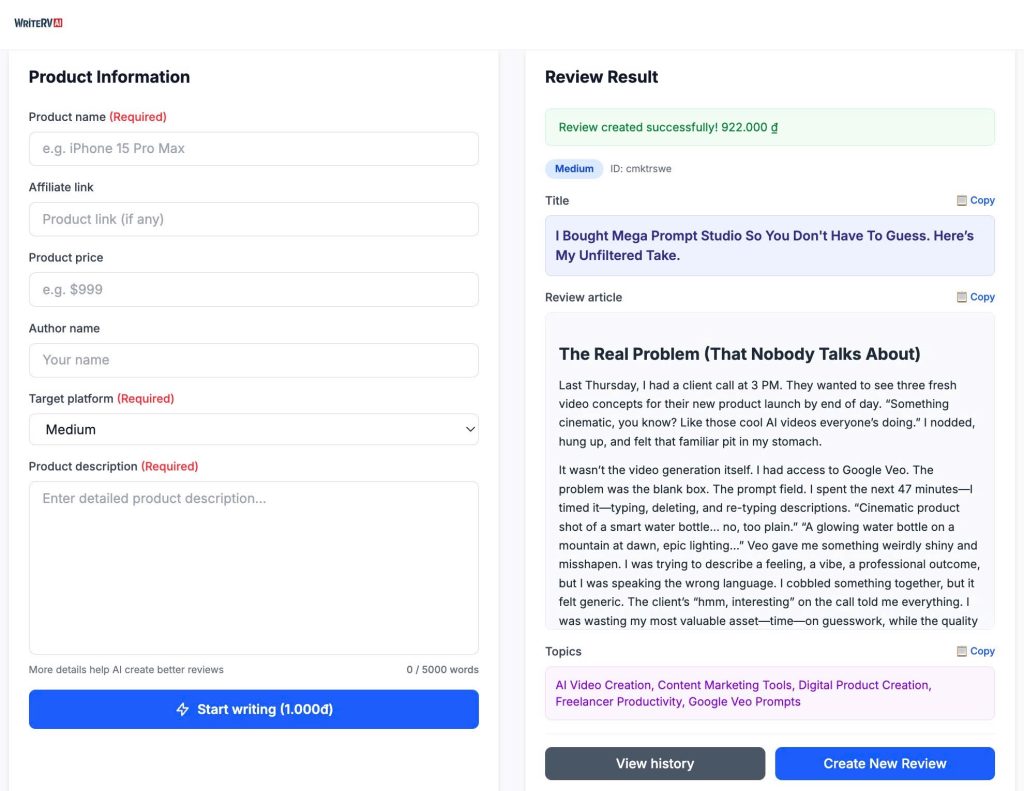1024x791 pixels.
Task: Click the review ID cmktrswe text
Action: (641, 169)
